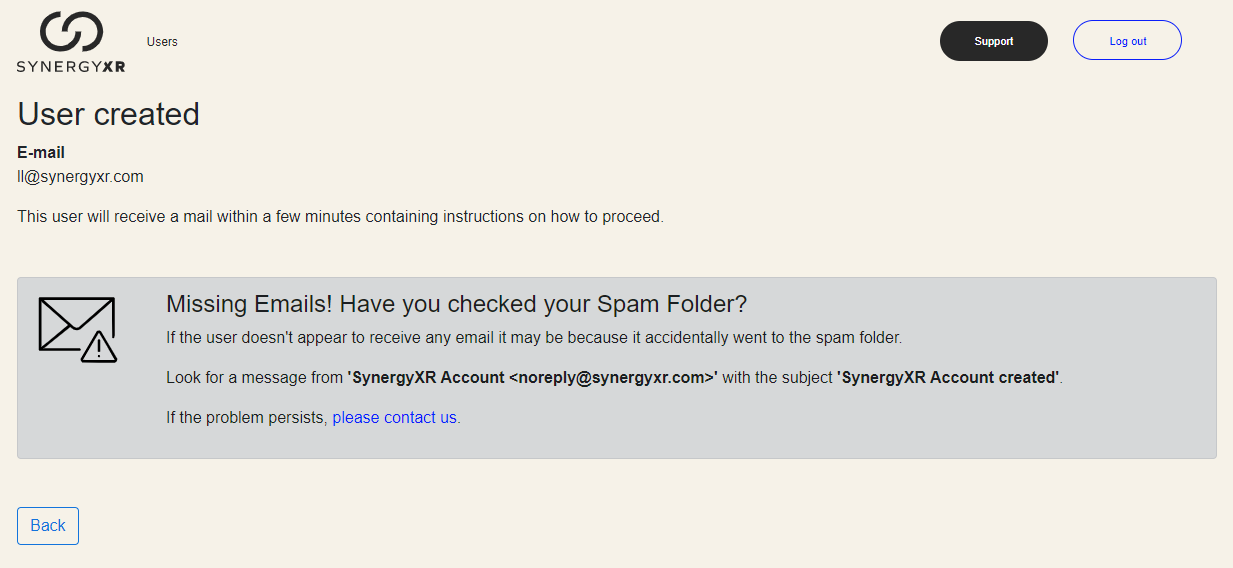Open the Support page
This screenshot has height=568, width=1233.
tap(994, 41)
